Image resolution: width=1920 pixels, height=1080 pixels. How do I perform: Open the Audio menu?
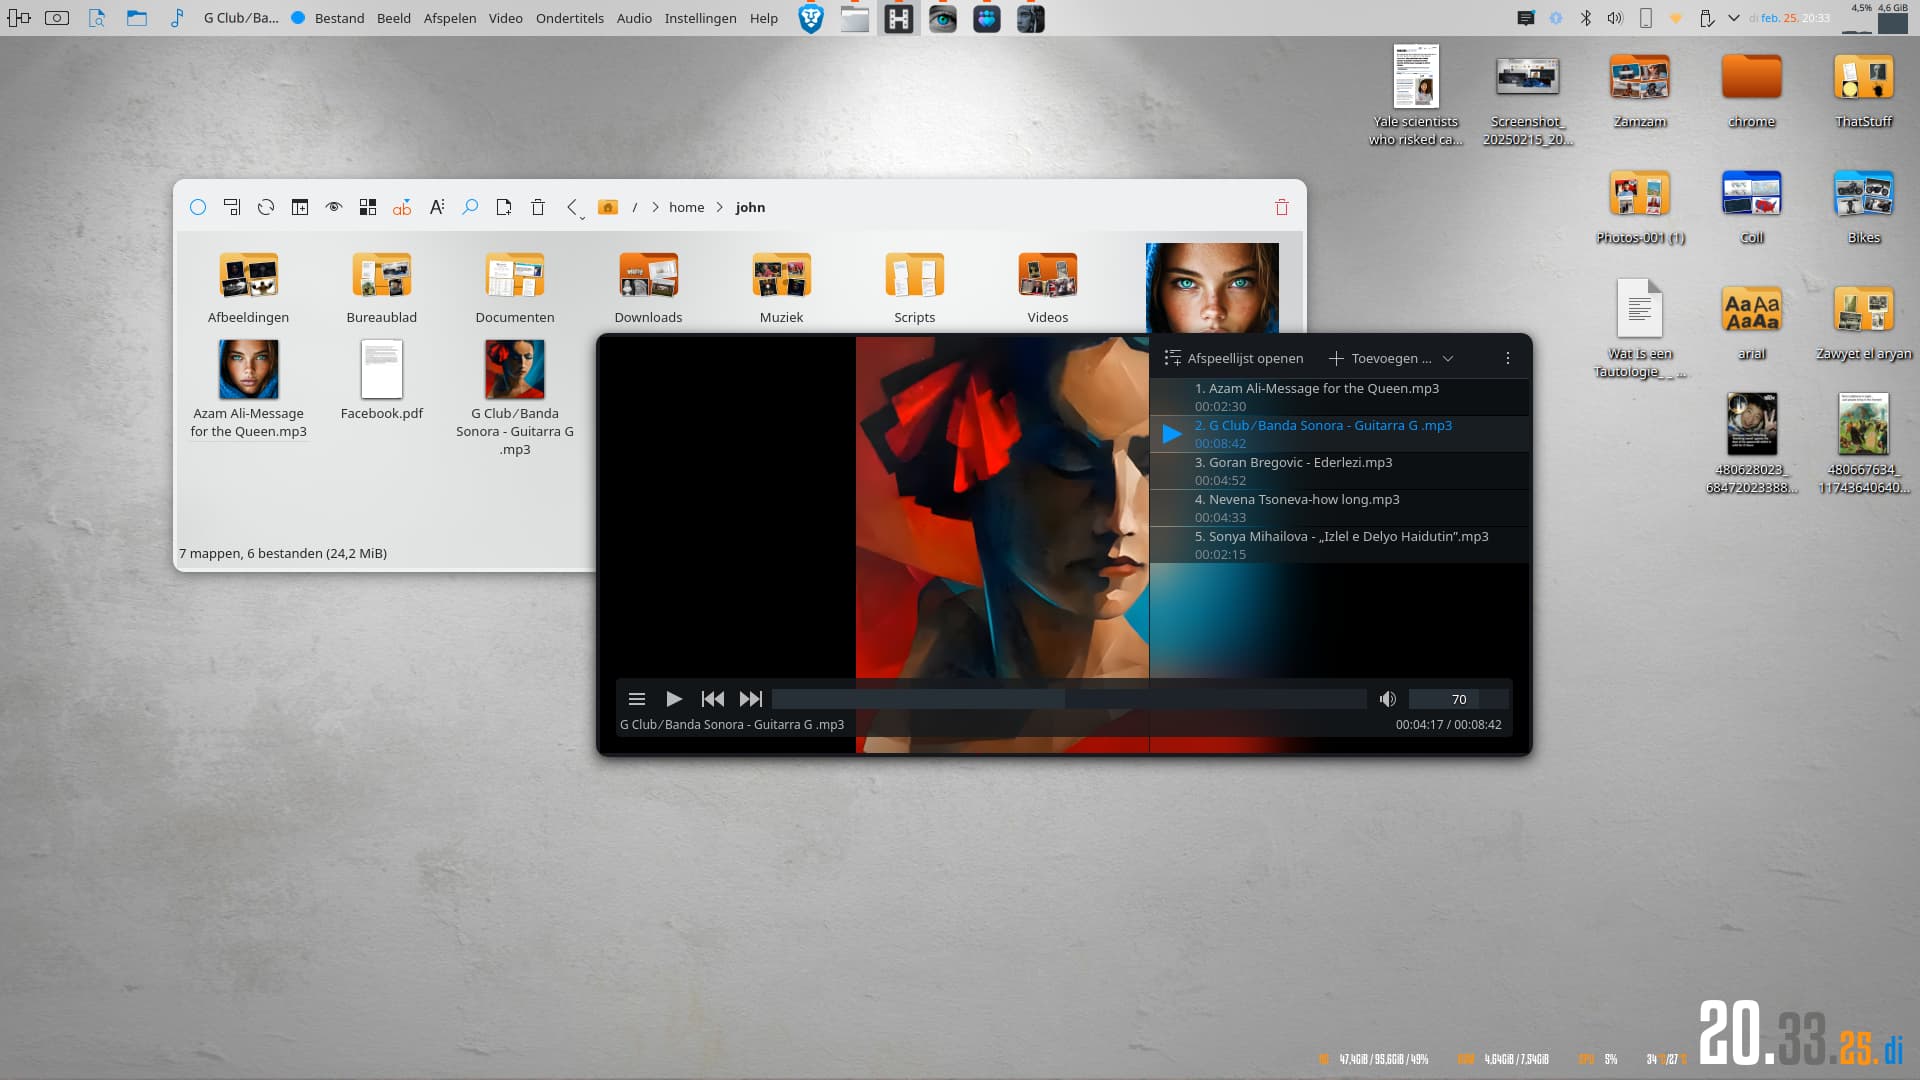coord(634,18)
